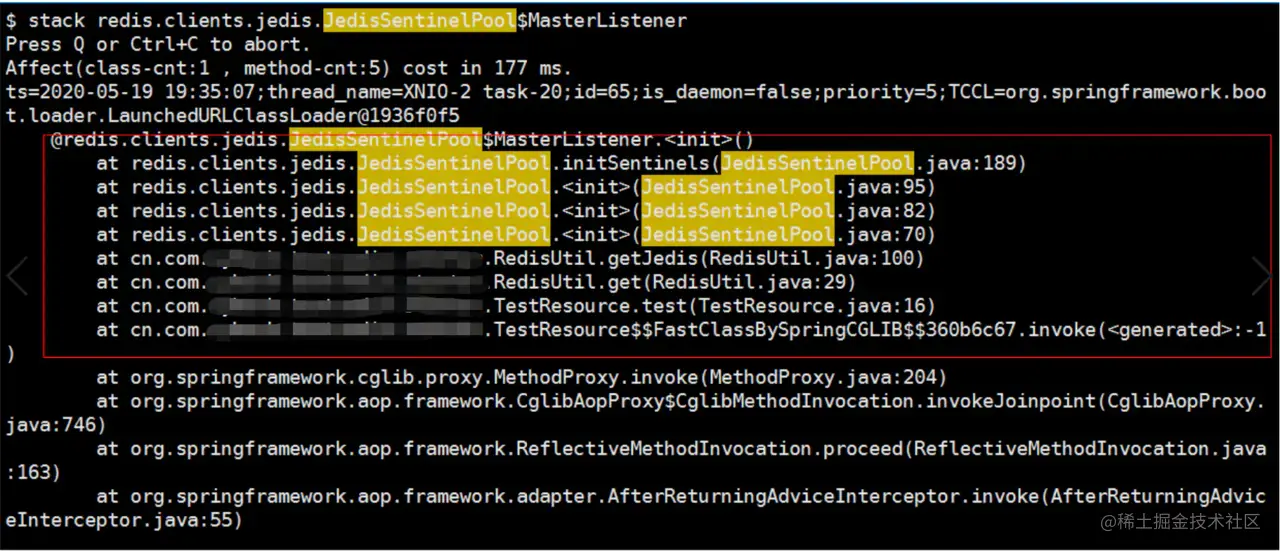
Task: Click the JedisSentinelPool.java:82 frame
Action: [x=516, y=211]
